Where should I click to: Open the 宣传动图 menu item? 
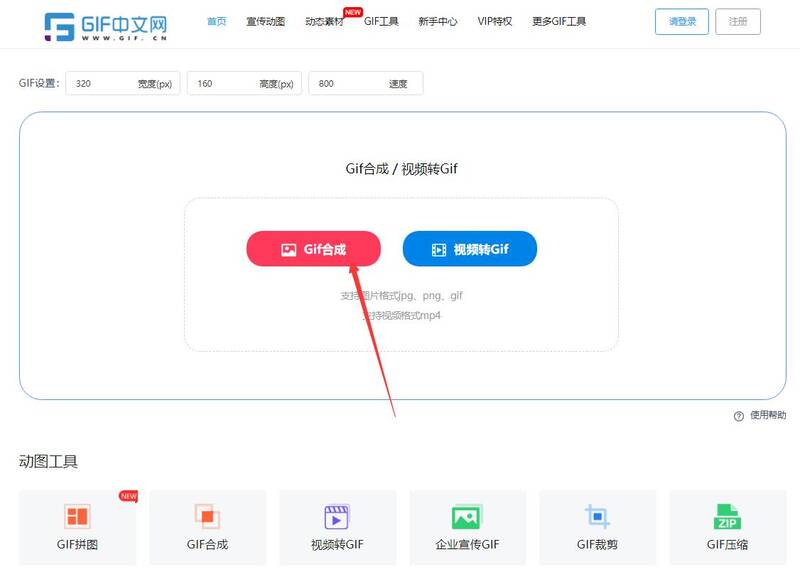[x=265, y=21]
